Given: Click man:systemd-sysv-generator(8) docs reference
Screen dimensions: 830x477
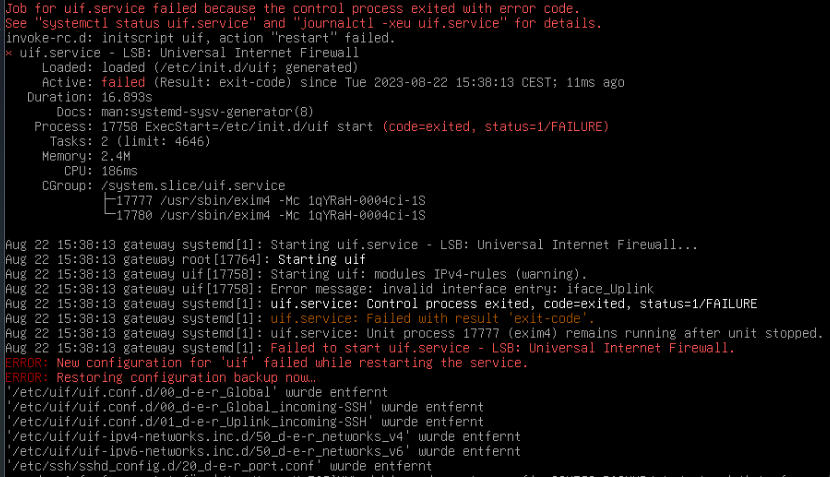Looking at the screenshot, I should 208,112.
